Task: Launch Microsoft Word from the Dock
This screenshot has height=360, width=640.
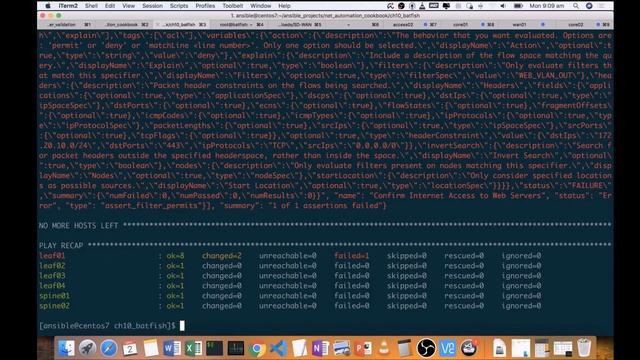Action: [172, 348]
